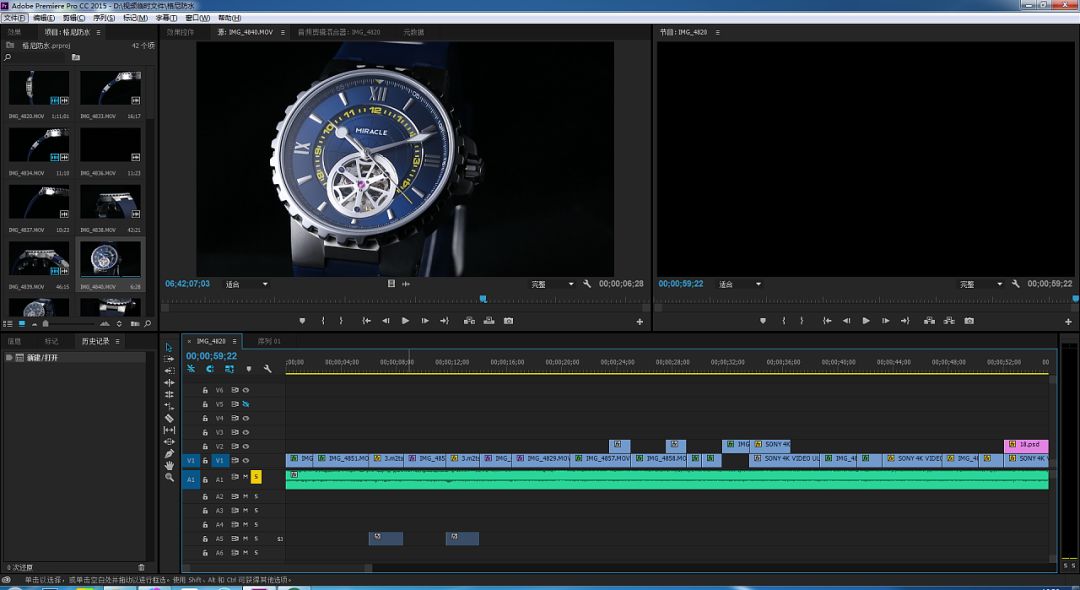Open timeline display settings wrench
The width and height of the screenshot is (1080, 590).
coord(267,369)
